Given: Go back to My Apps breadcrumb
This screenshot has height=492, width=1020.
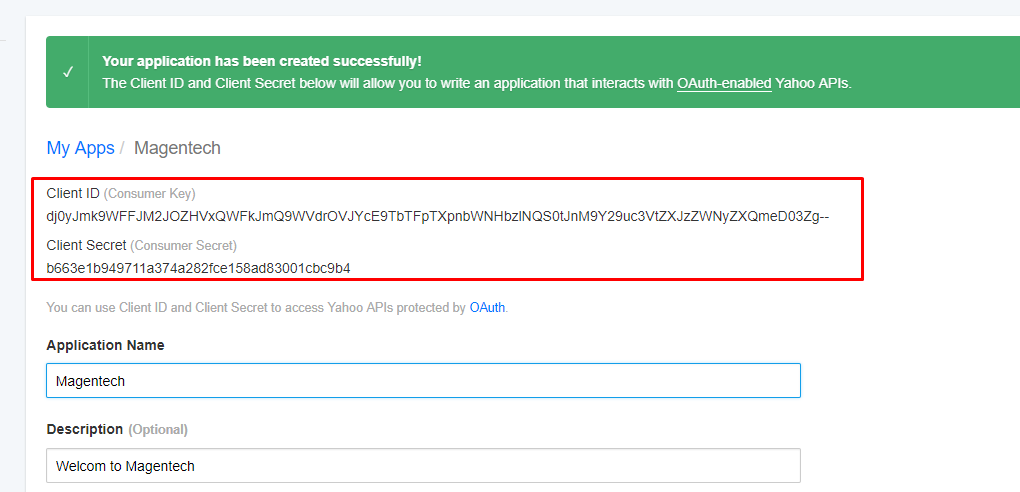Looking at the screenshot, I should 80,148.
